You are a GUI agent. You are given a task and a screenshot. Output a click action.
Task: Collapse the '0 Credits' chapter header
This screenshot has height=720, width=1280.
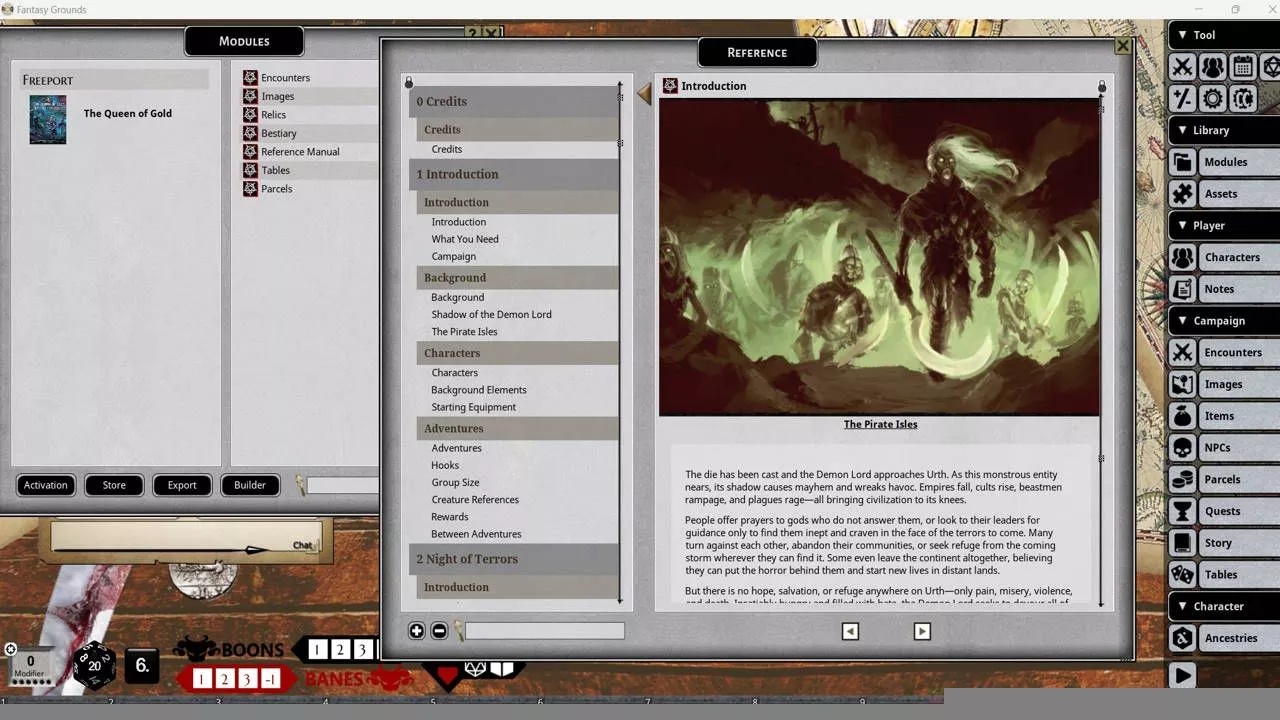pos(514,101)
